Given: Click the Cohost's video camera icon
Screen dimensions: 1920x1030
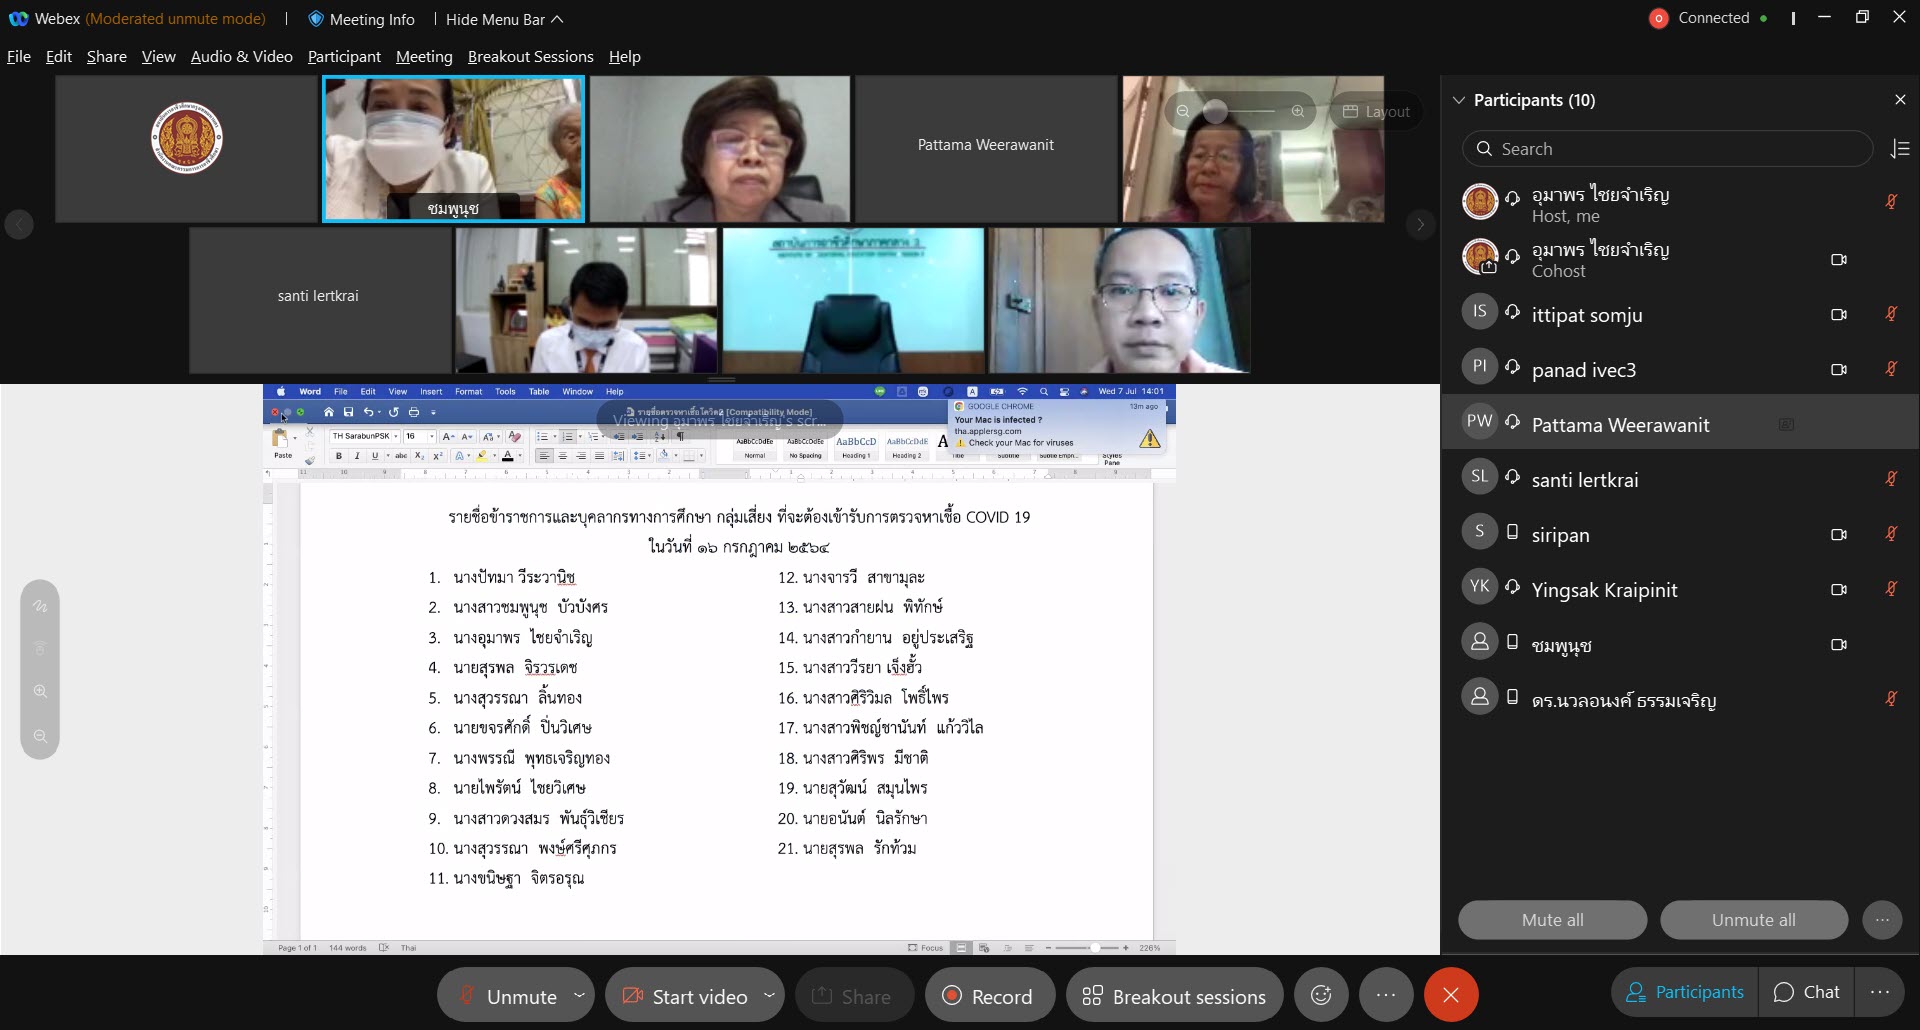Looking at the screenshot, I should [x=1838, y=260].
